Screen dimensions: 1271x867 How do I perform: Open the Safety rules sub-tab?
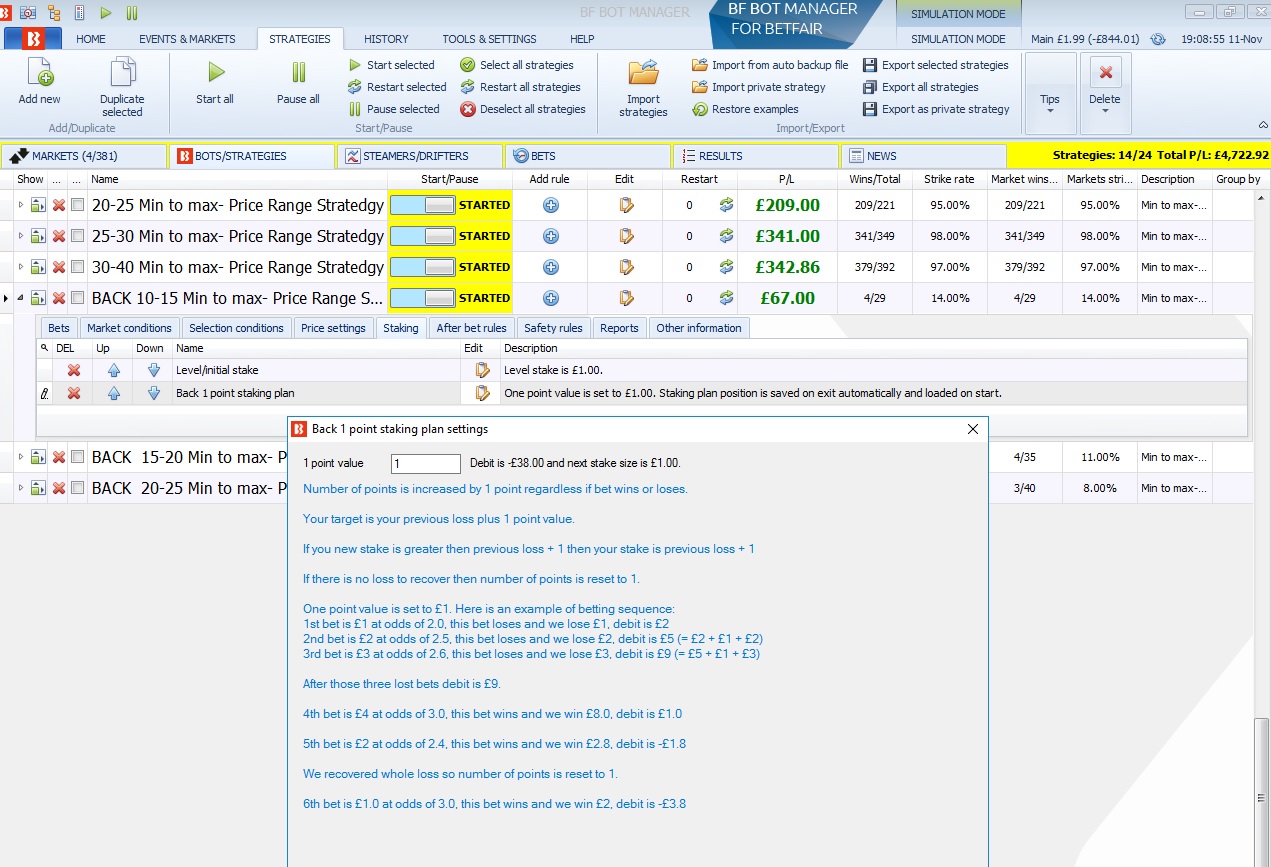coord(553,328)
